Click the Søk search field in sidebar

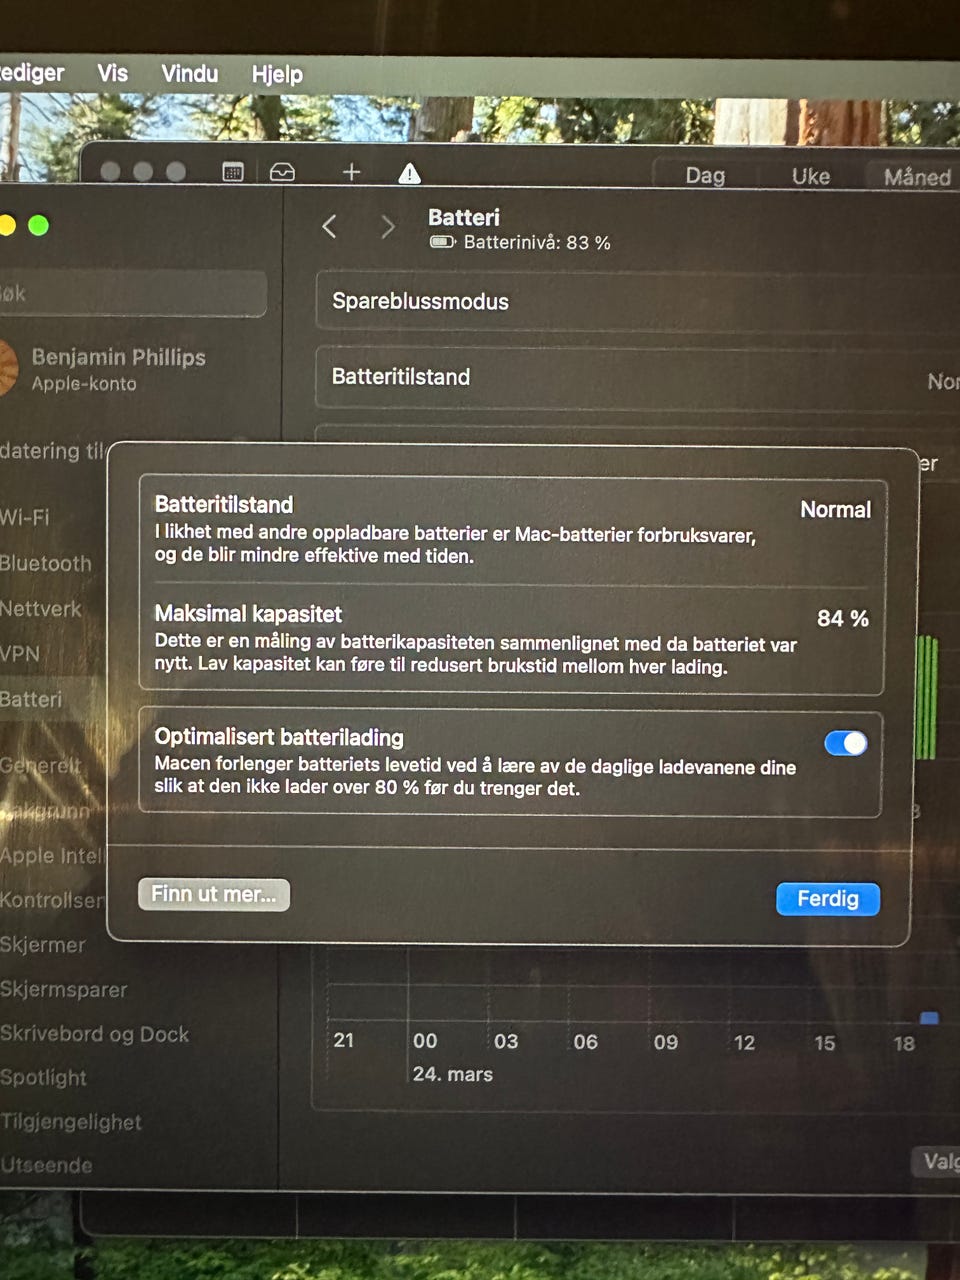[x=132, y=294]
